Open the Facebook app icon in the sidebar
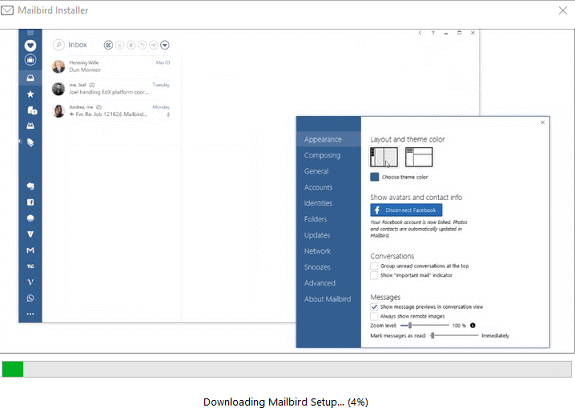The image size is (575, 412). [x=30, y=202]
